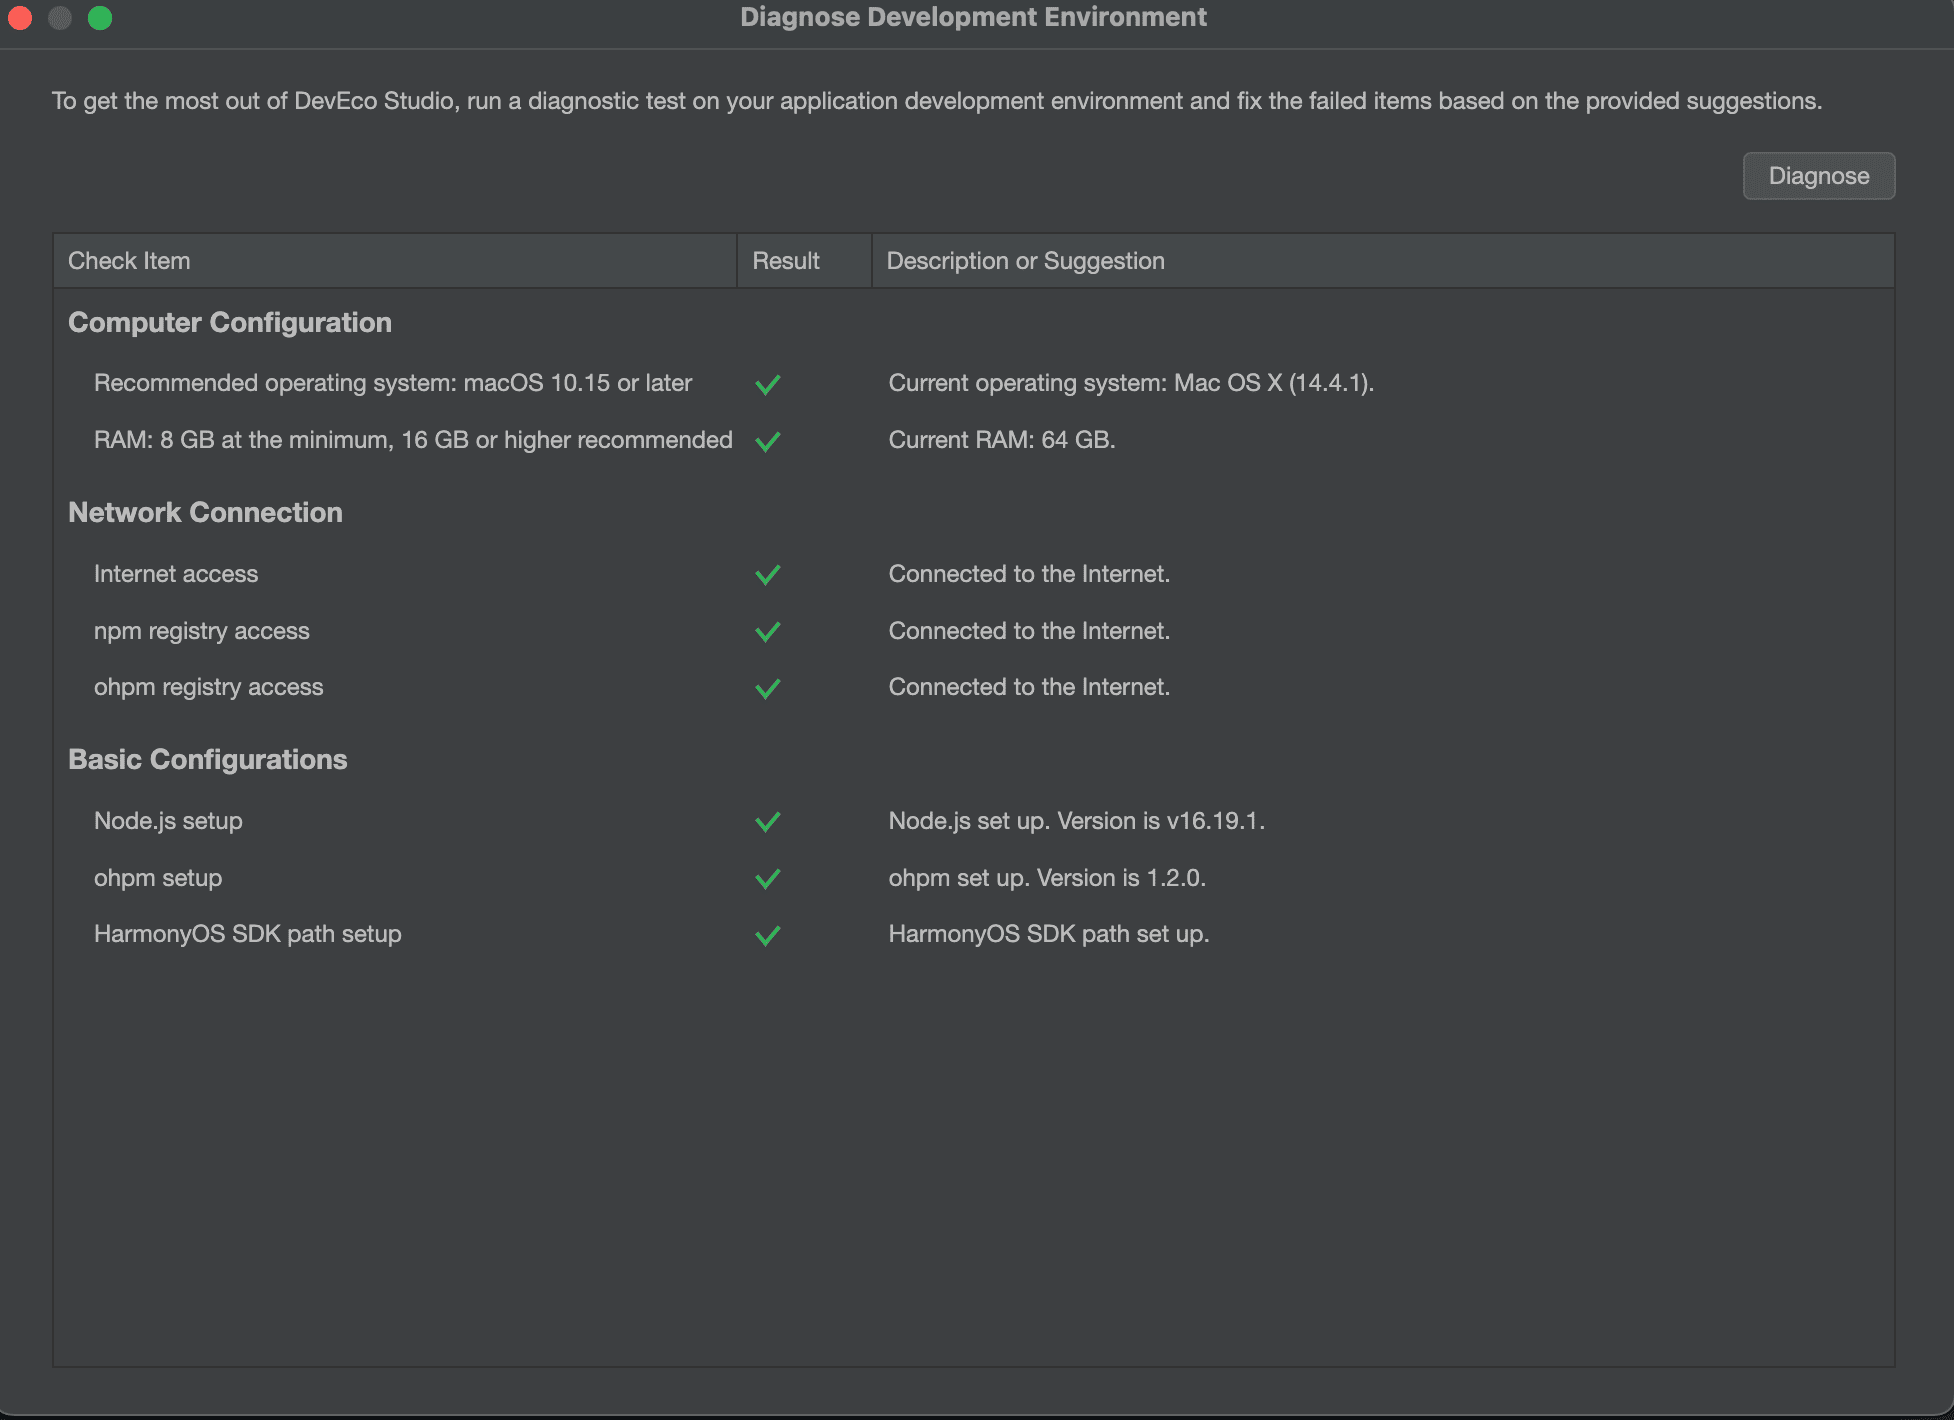Screen dimensions: 1954x1420
Task: Click the intro text about DevEco Studio diagnostics
Action: [937, 101]
